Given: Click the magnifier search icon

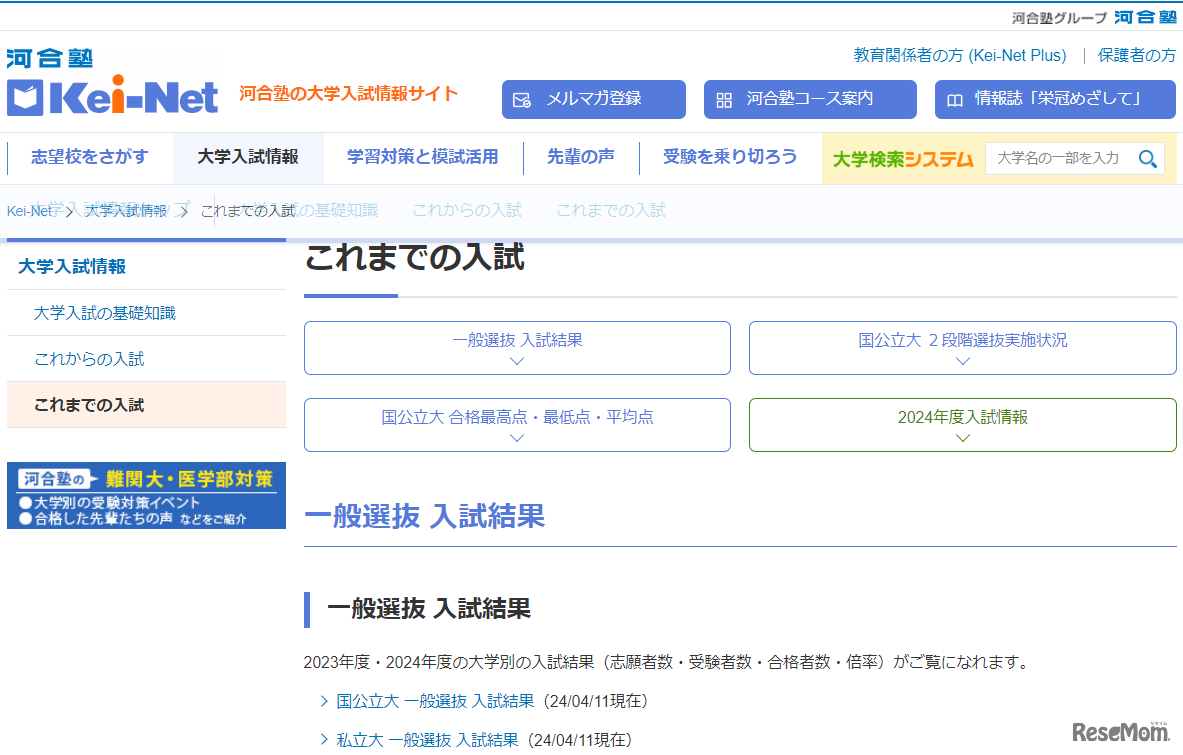Looking at the screenshot, I should point(1147,159).
